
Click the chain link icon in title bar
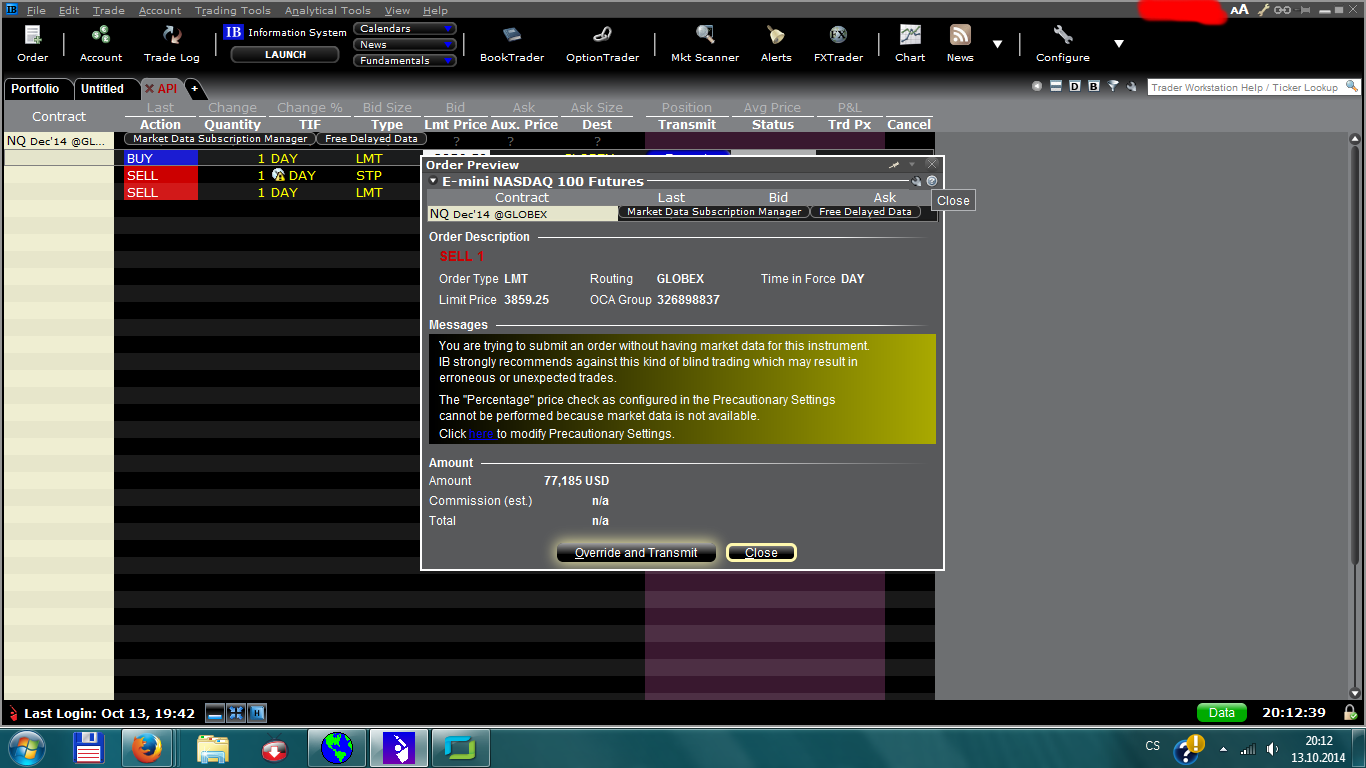tap(1282, 10)
